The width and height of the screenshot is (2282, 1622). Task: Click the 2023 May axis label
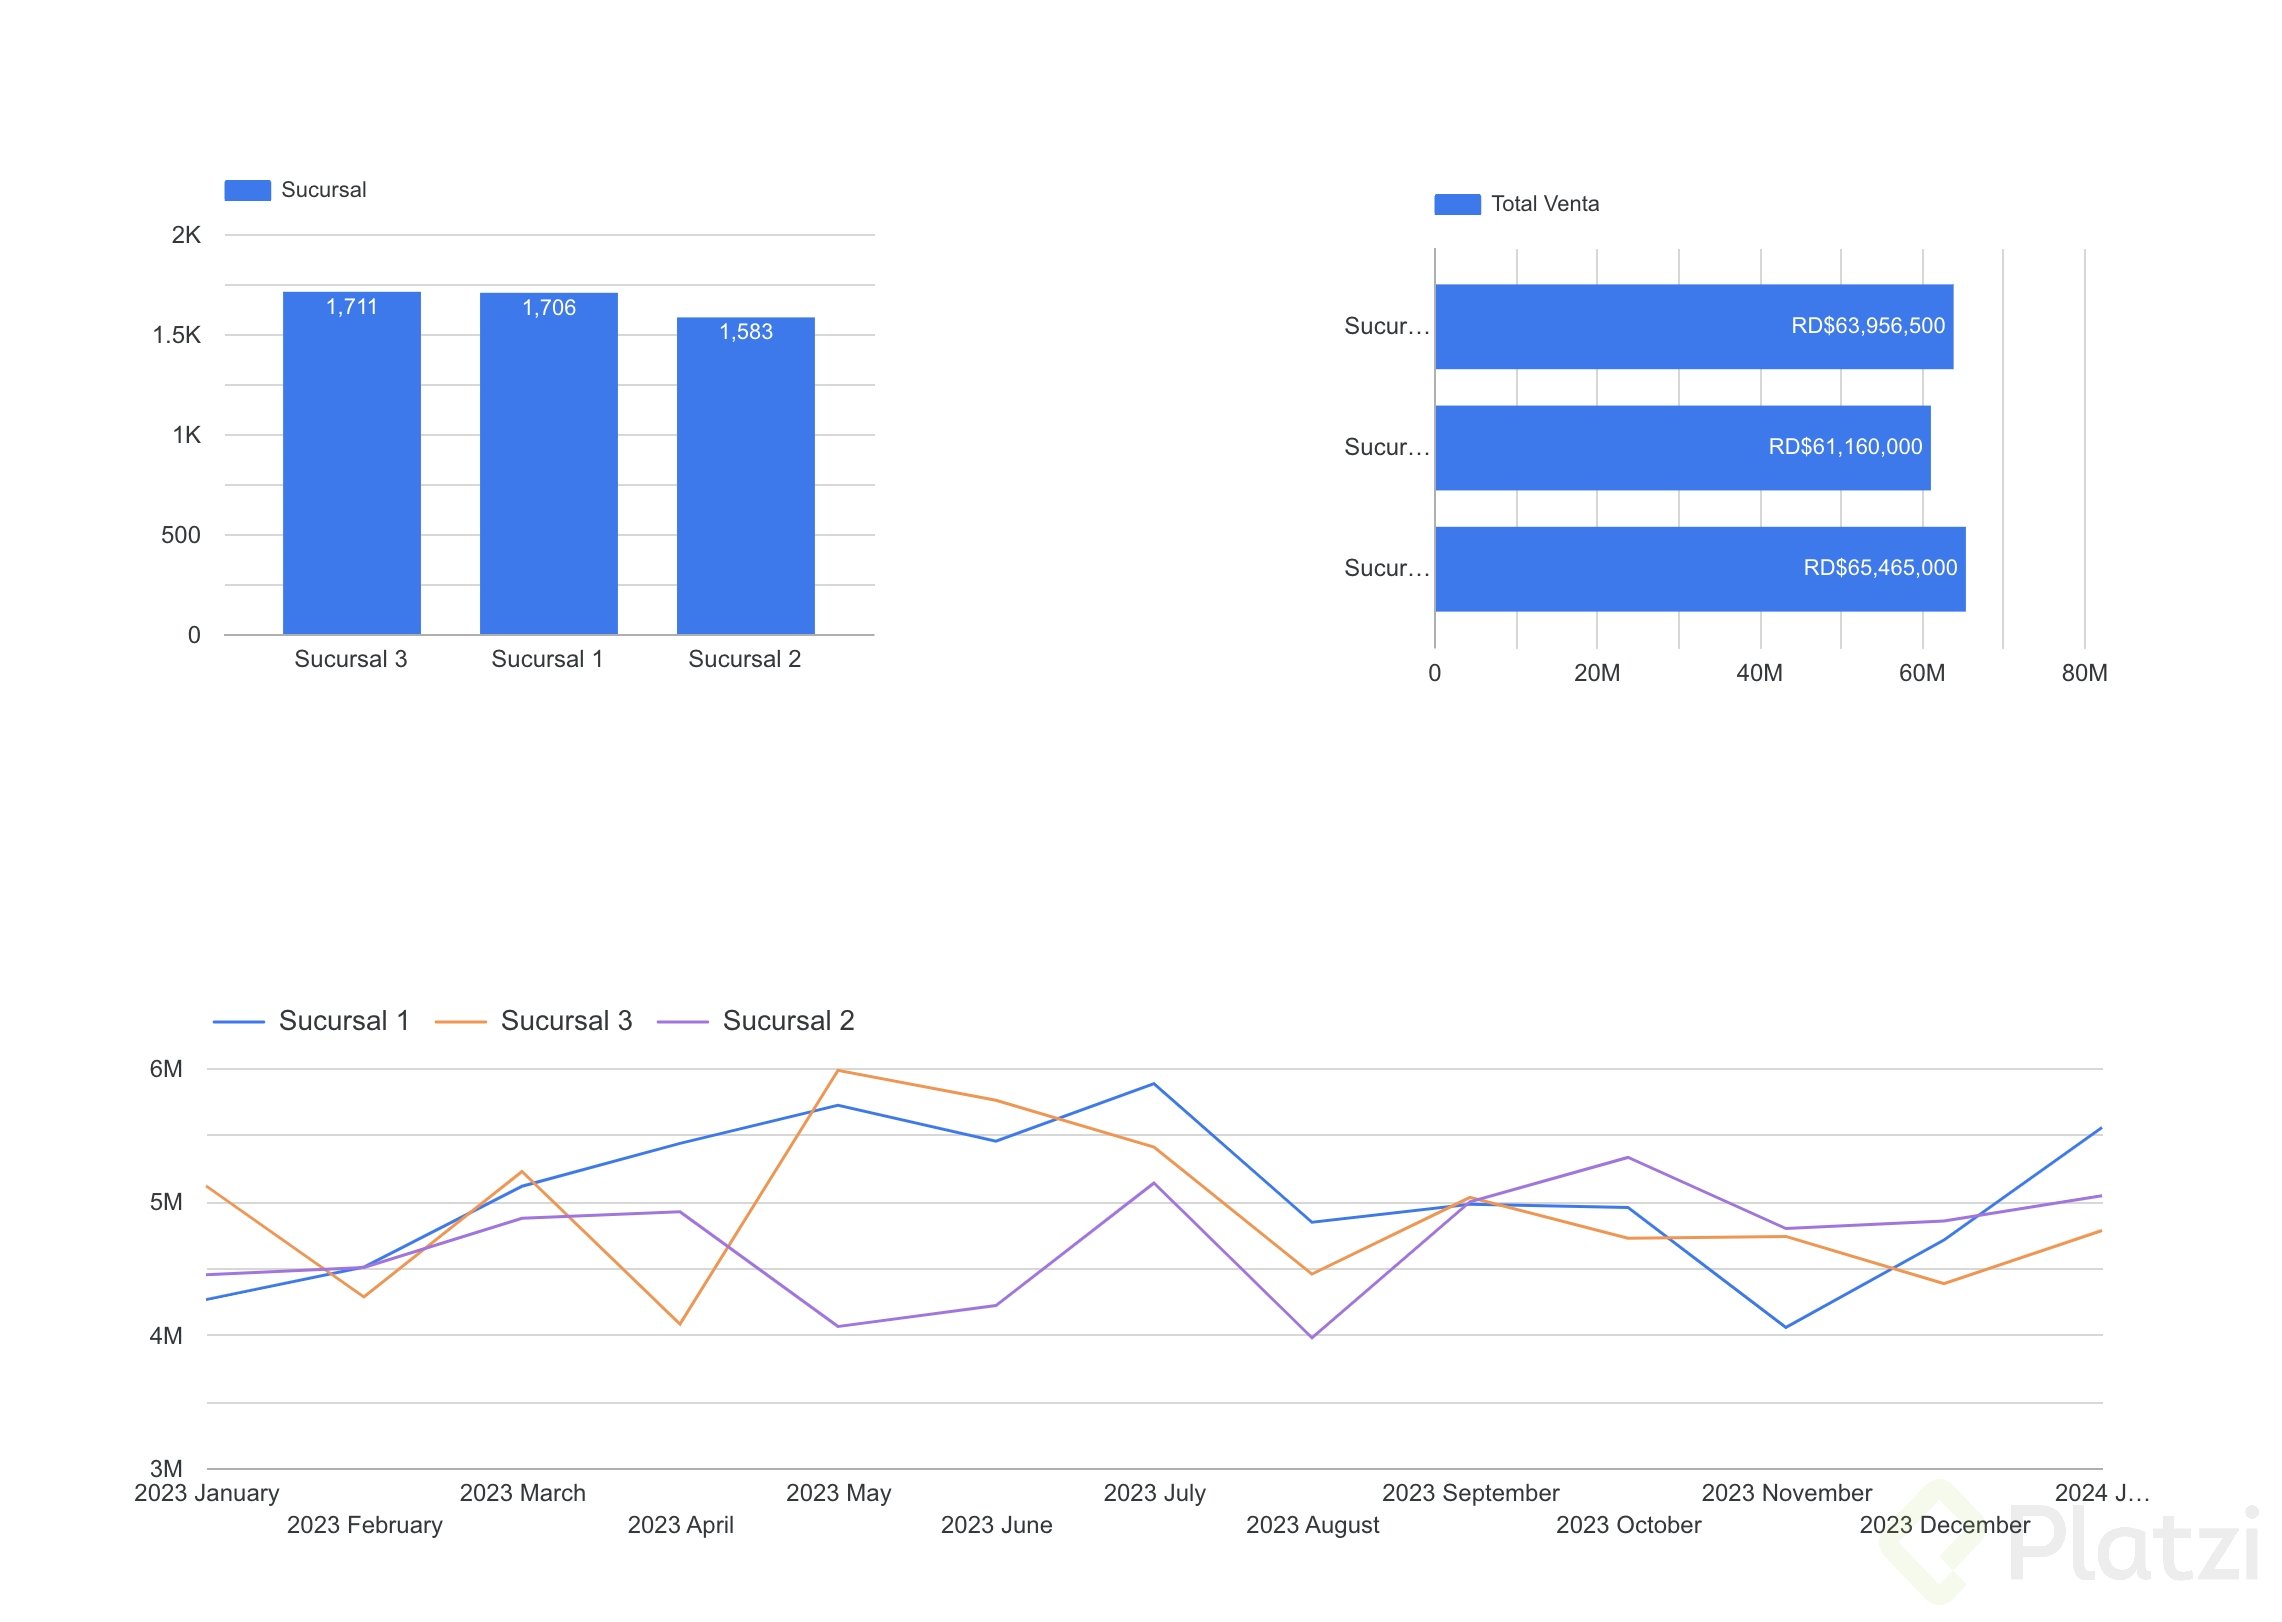[838, 1492]
